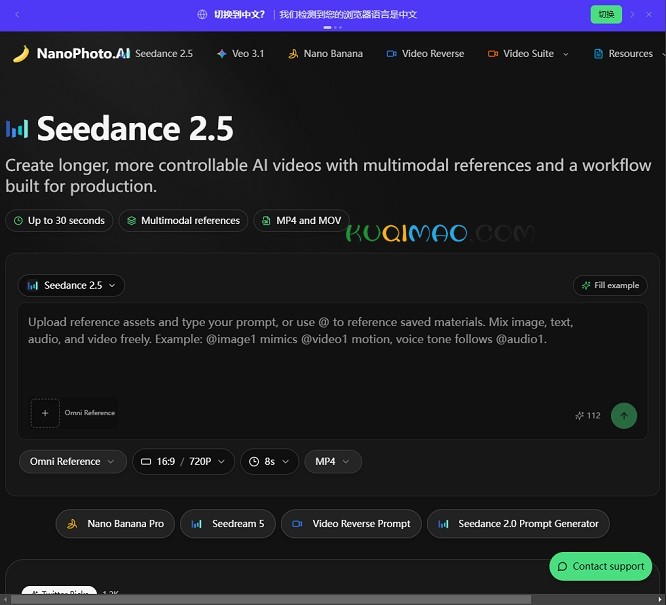Open Video Reverse nav link
The height and width of the screenshot is (605, 666).
tap(425, 54)
